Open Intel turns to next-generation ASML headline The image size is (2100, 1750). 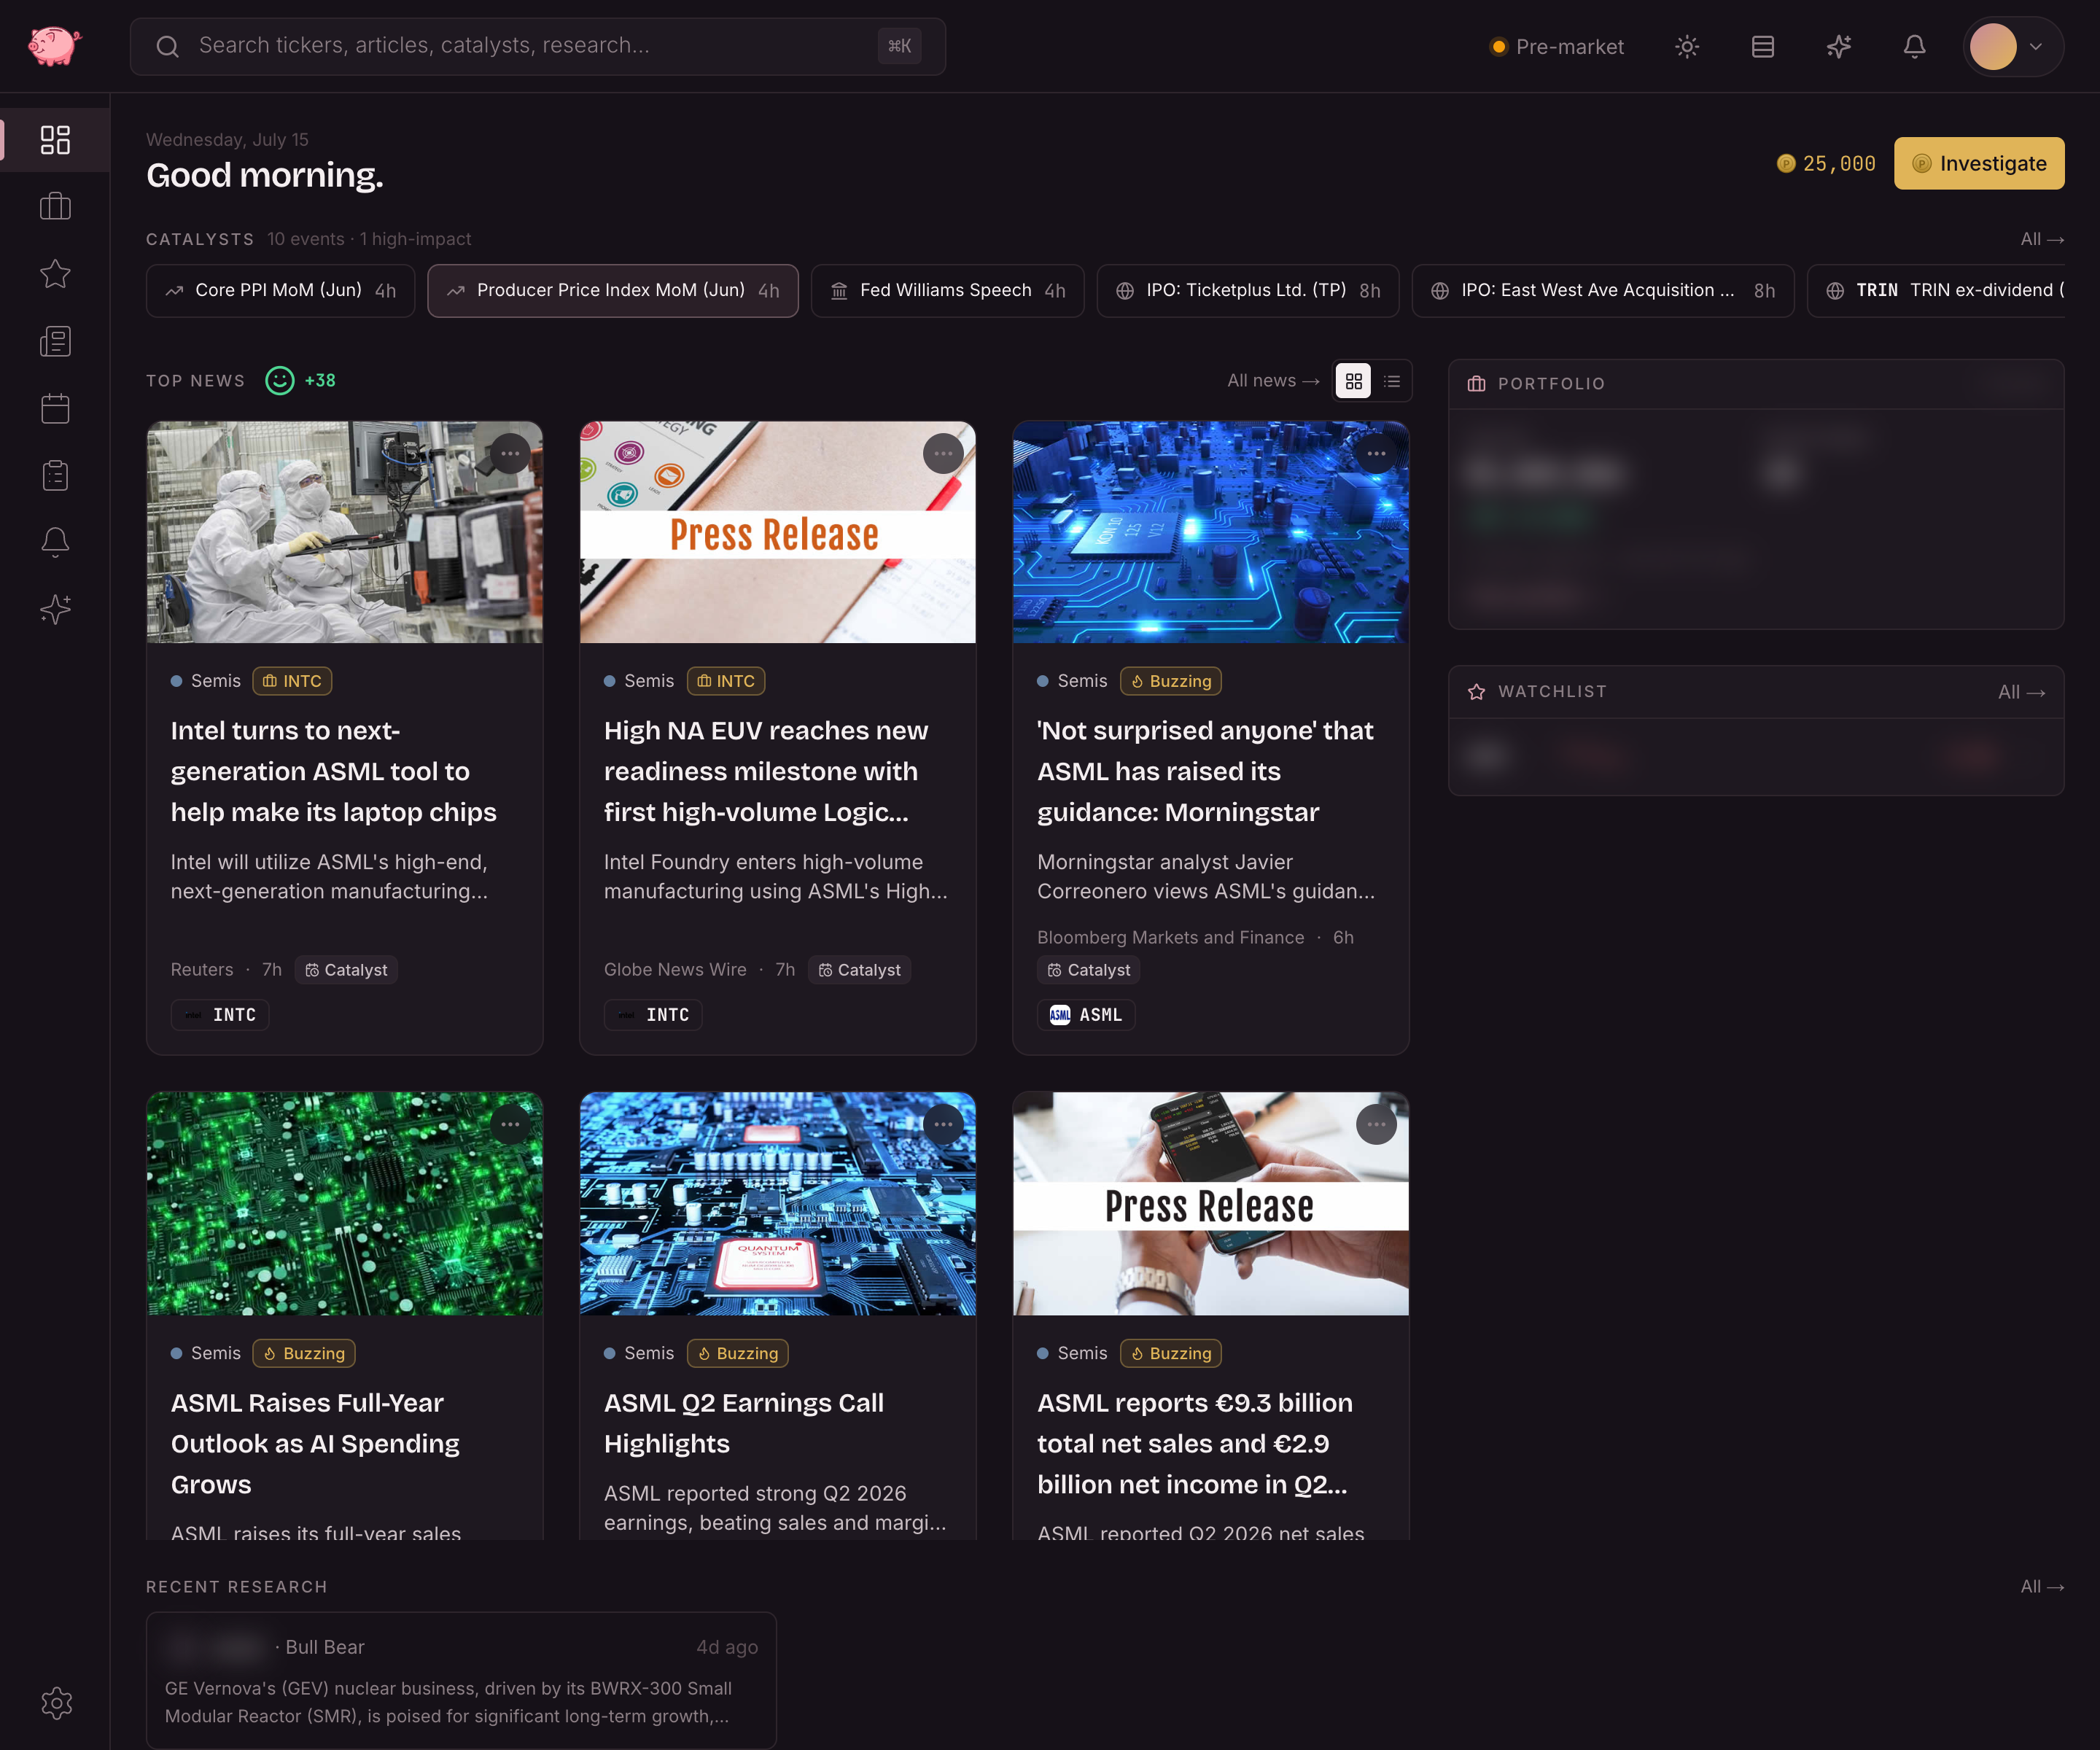[x=333, y=771]
